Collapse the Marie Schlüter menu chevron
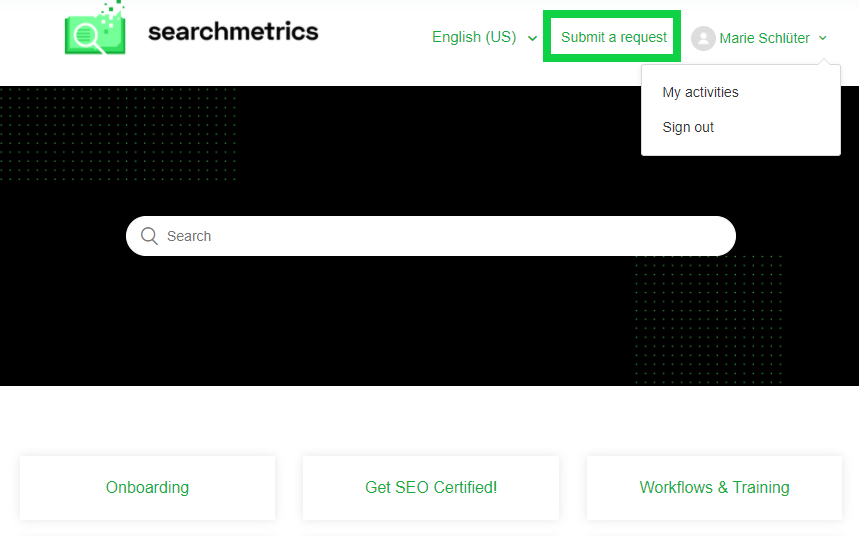The height and width of the screenshot is (536, 859). tap(823, 38)
